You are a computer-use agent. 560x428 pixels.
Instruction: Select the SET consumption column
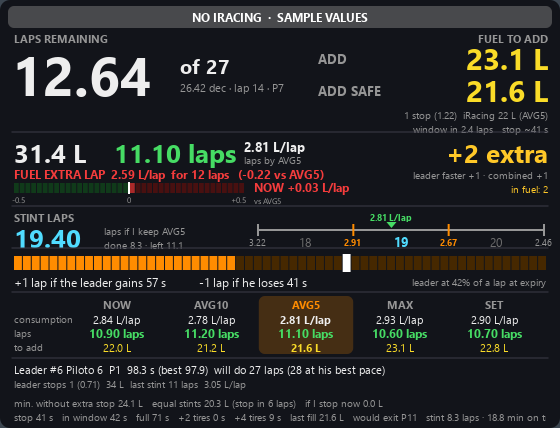point(494,325)
